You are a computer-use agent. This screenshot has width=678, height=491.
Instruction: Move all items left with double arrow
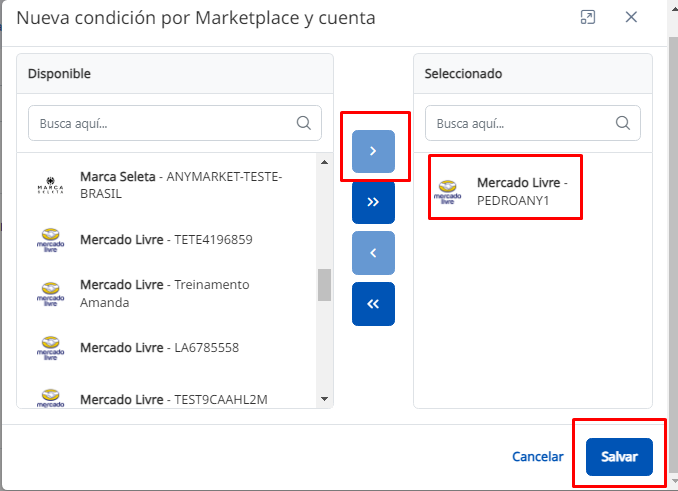coord(373,304)
